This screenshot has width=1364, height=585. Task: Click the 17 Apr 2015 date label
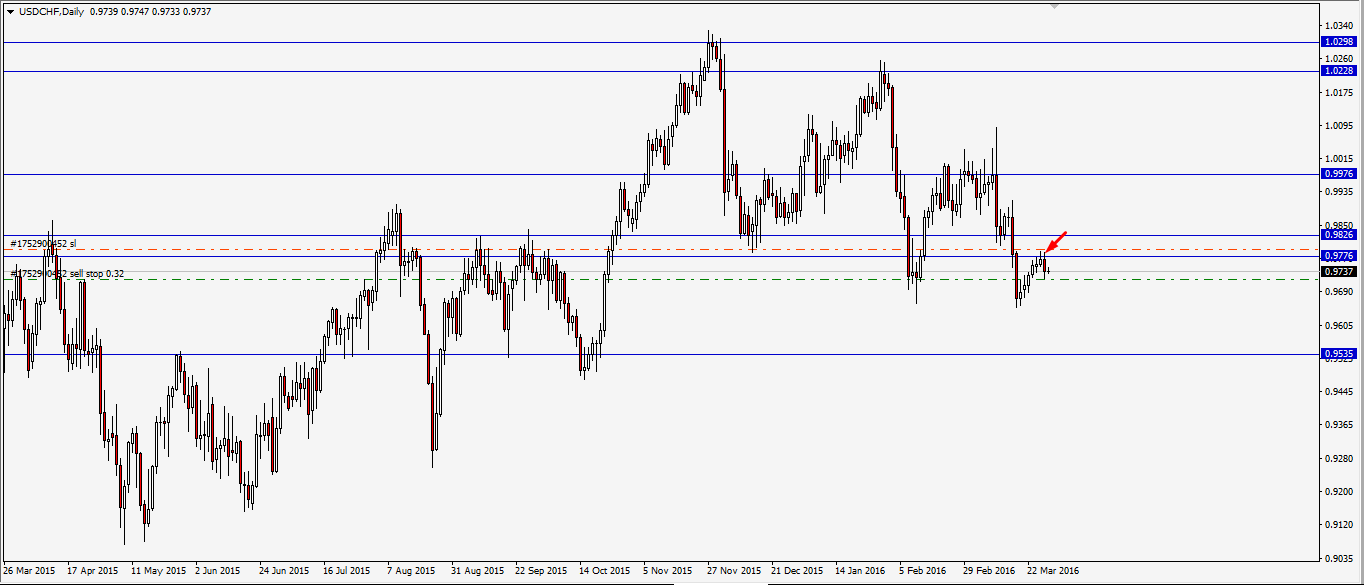point(93,571)
